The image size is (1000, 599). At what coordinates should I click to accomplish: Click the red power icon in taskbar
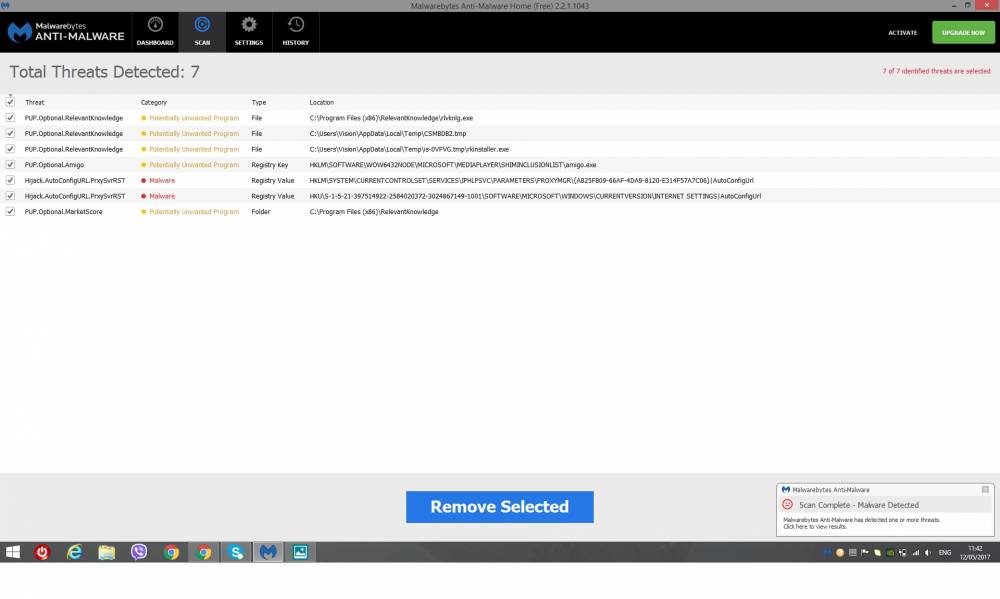(42, 552)
